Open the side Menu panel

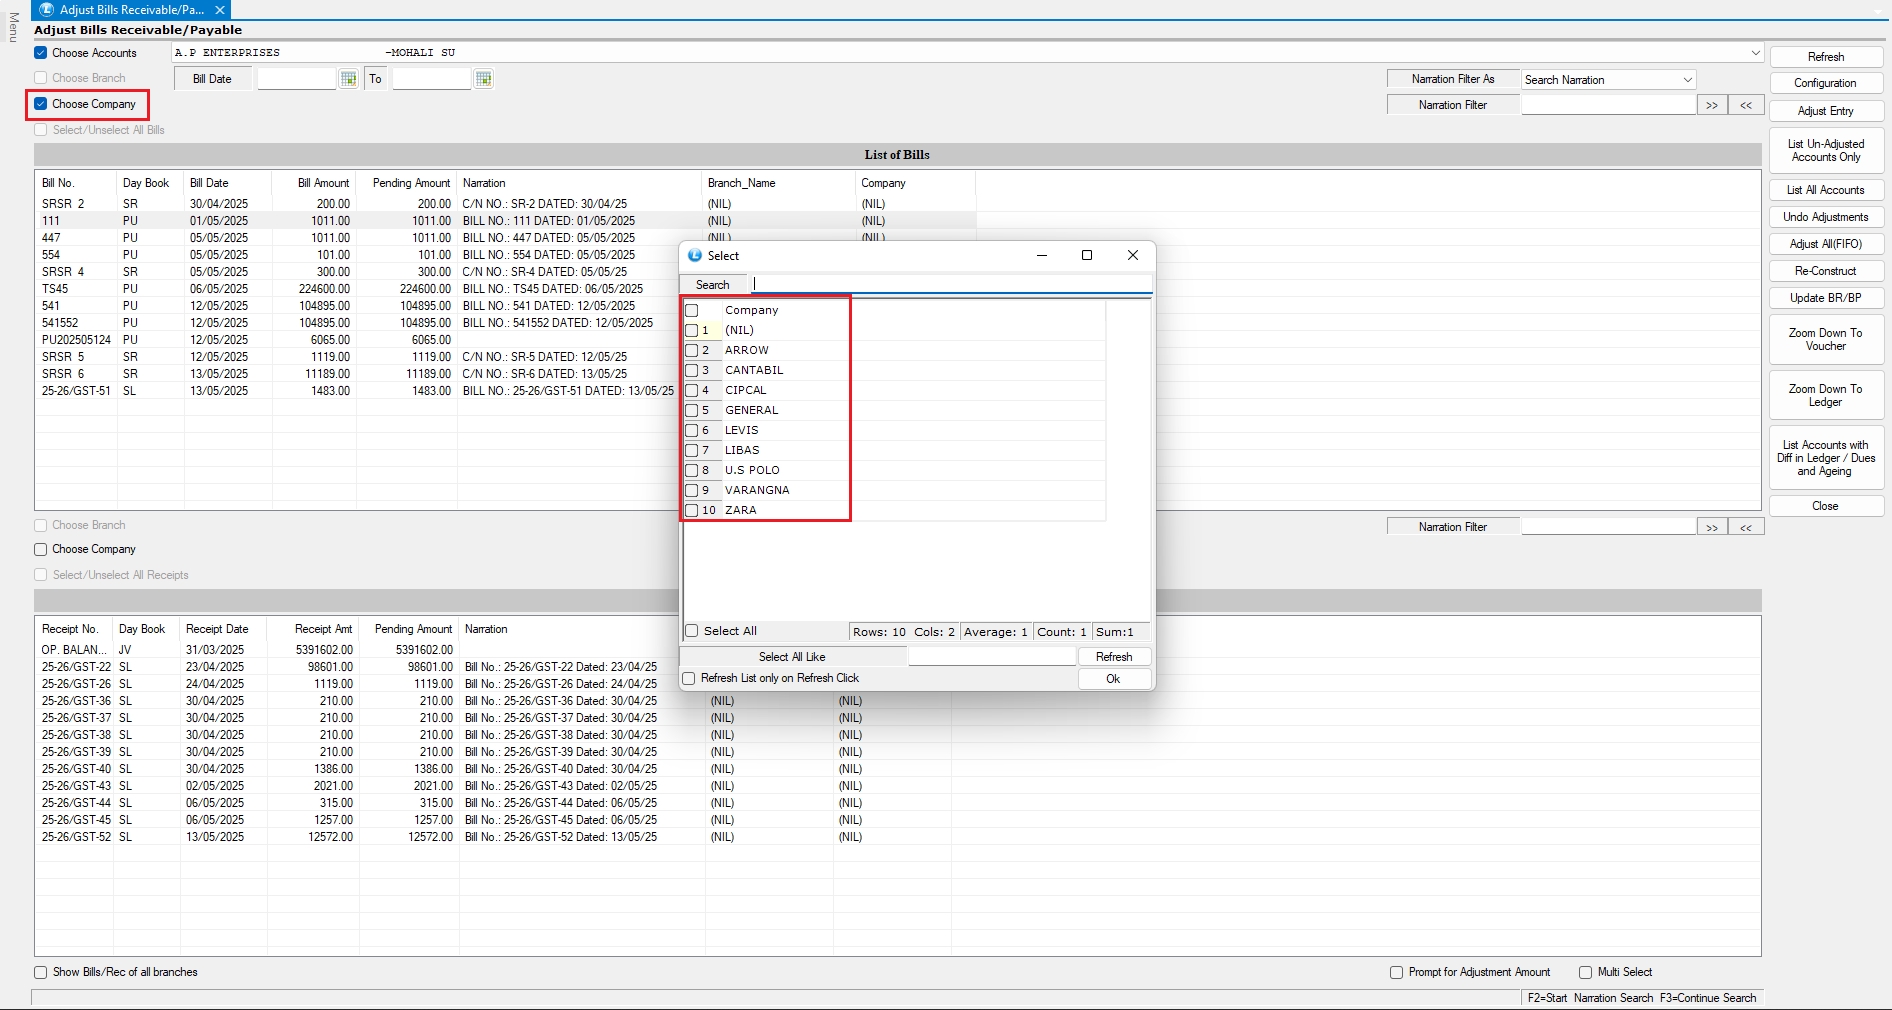click(13, 27)
